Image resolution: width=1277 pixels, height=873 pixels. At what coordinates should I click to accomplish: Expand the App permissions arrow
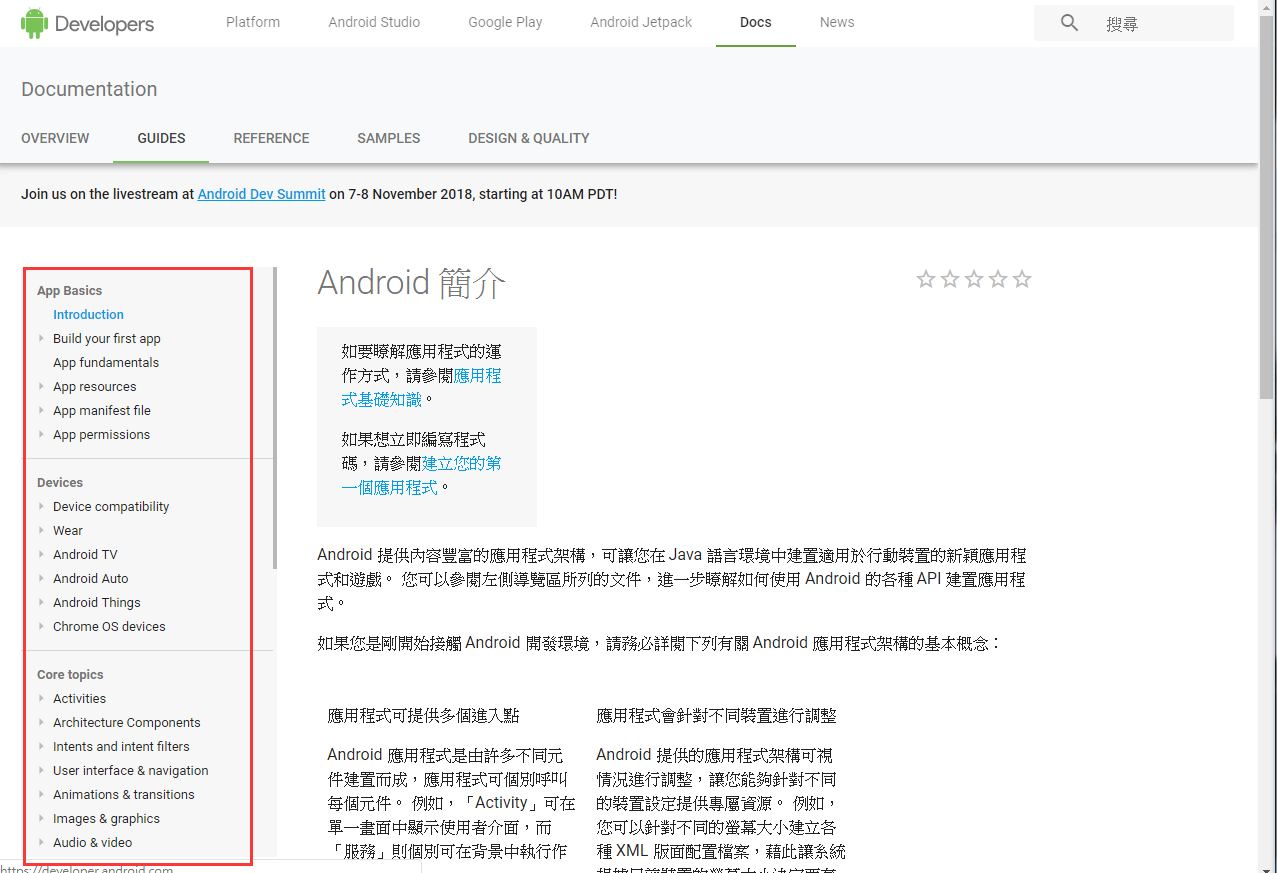tap(41, 434)
